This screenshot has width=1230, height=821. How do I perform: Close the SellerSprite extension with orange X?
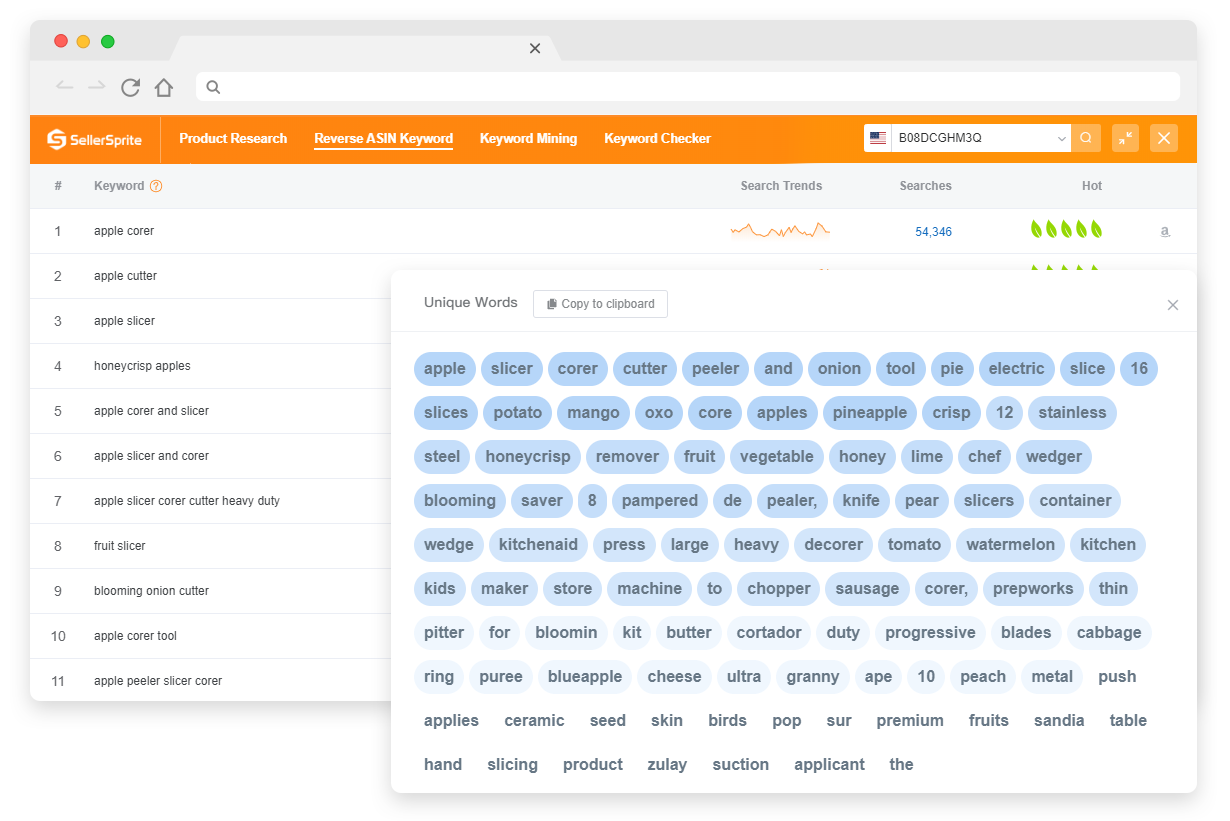[1163, 138]
